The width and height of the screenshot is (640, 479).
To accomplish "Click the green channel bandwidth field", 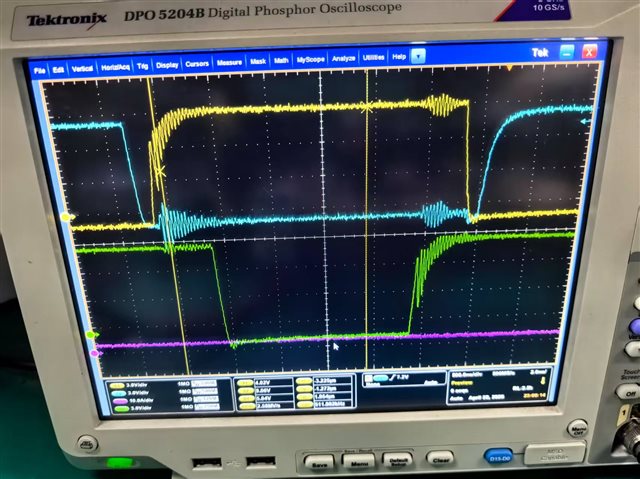I will (207, 407).
